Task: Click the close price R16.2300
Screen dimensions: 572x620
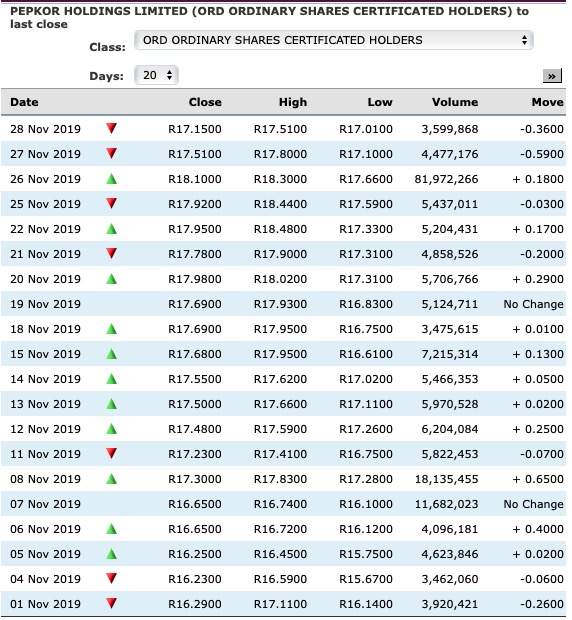Action: click(x=195, y=579)
